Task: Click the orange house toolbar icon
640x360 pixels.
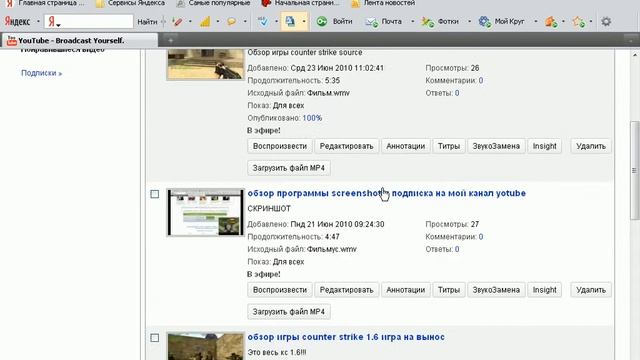Action: pyautogui.click(x=551, y=21)
